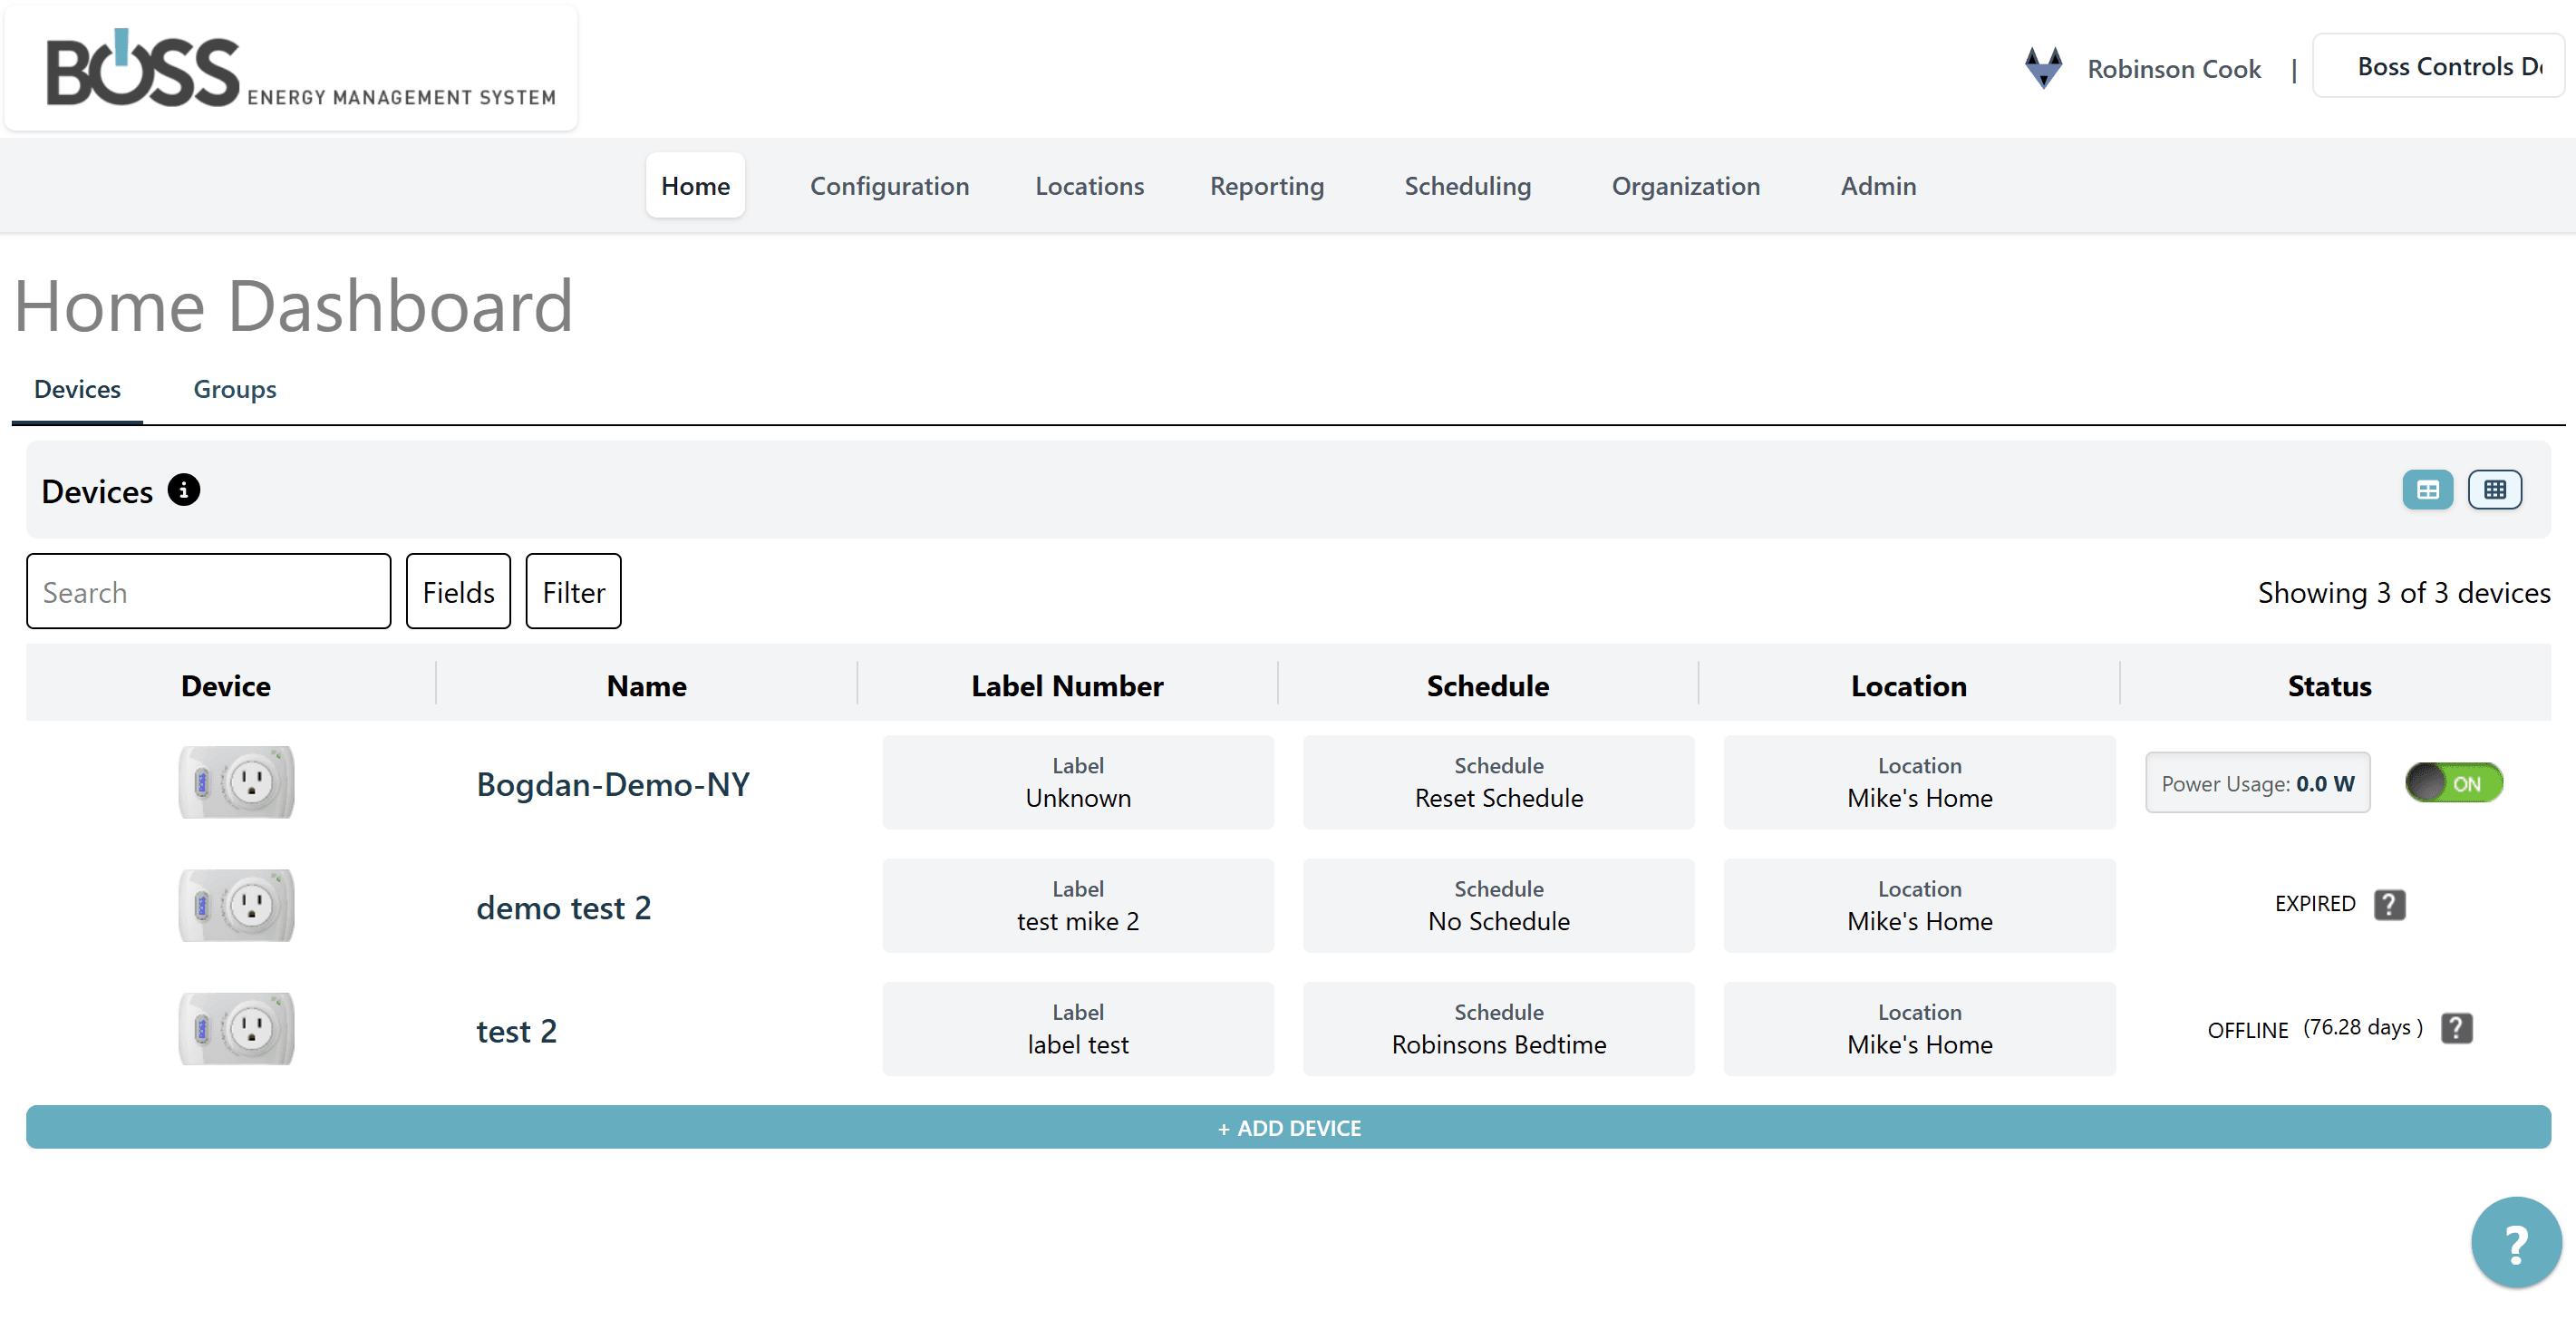The image size is (2576, 1320).
Task: Click inside the device Search field
Action: pyautogui.click(x=208, y=591)
